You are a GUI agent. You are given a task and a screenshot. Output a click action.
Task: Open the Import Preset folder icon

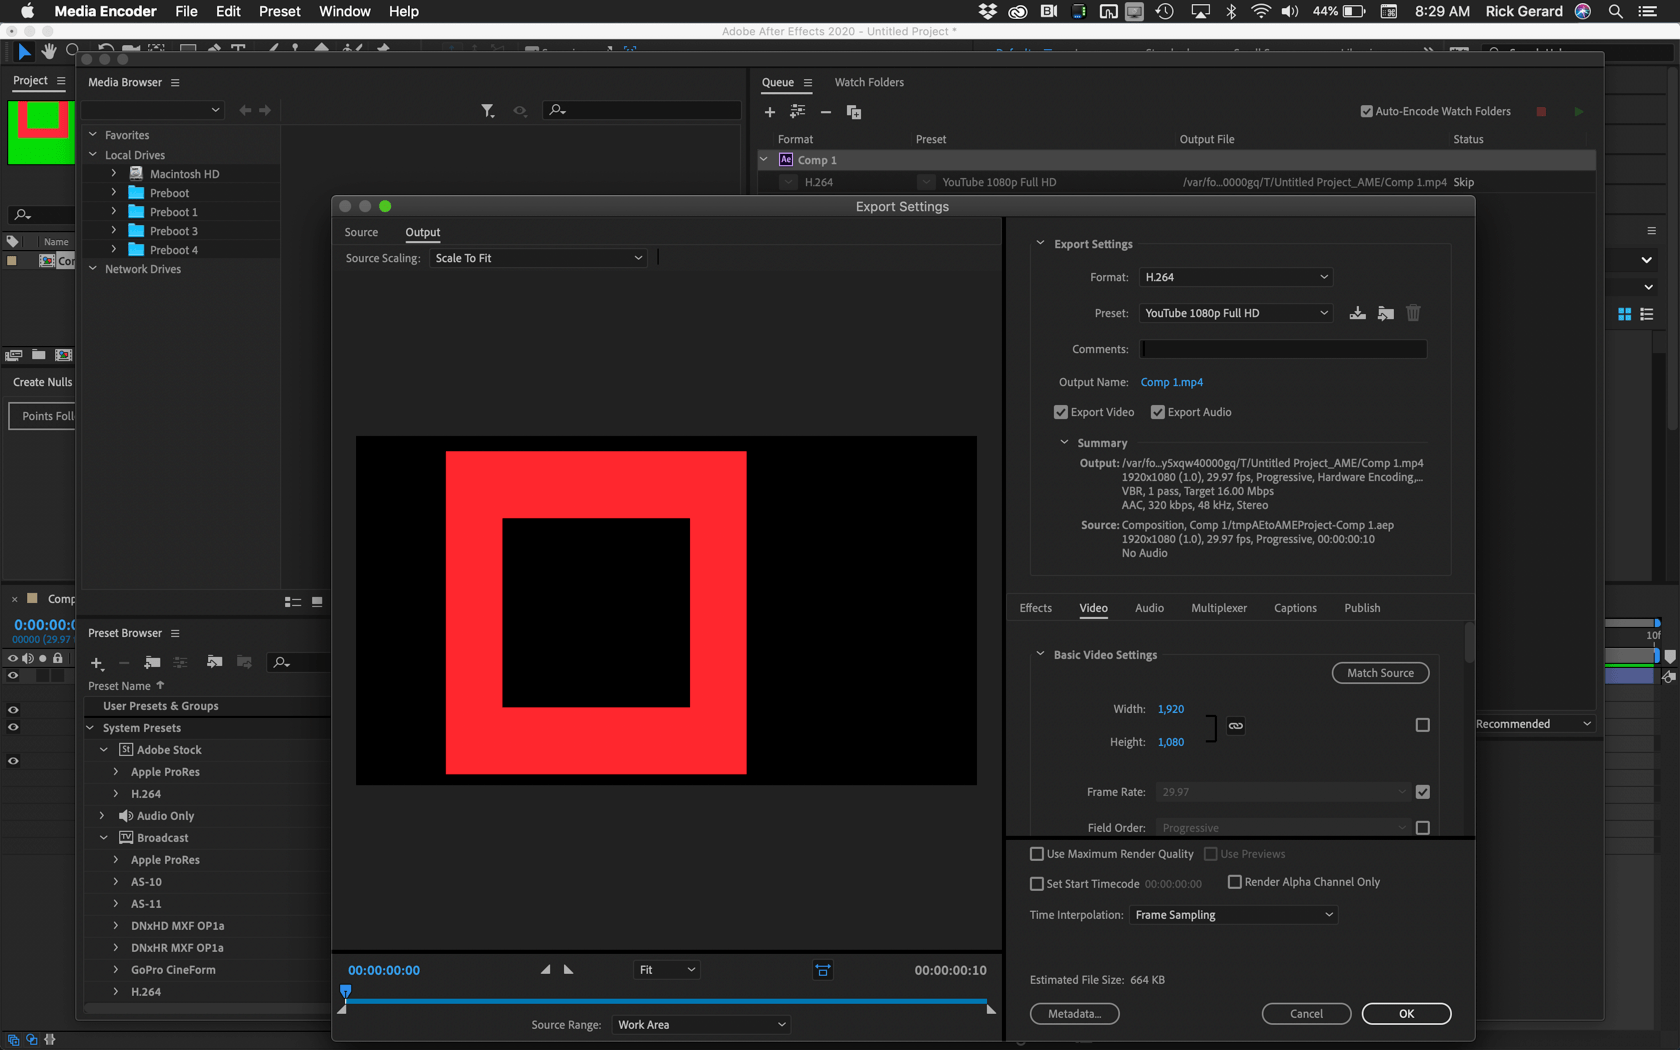pyautogui.click(x=1386, y=313)
